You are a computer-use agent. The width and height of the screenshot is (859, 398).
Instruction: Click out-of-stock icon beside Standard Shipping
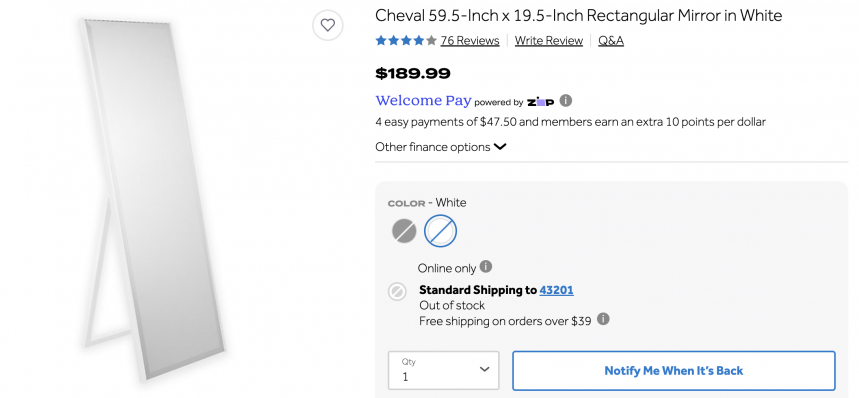(397, 291)
